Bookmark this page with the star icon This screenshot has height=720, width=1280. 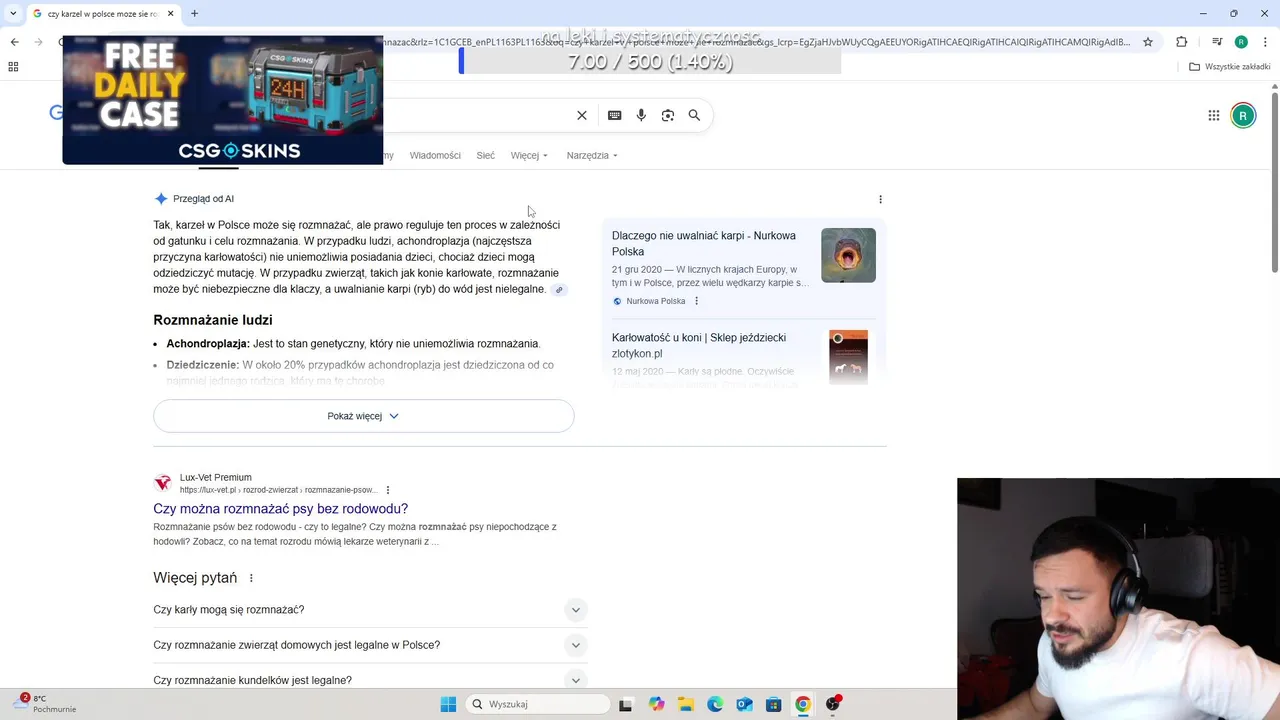[1148, 41]
